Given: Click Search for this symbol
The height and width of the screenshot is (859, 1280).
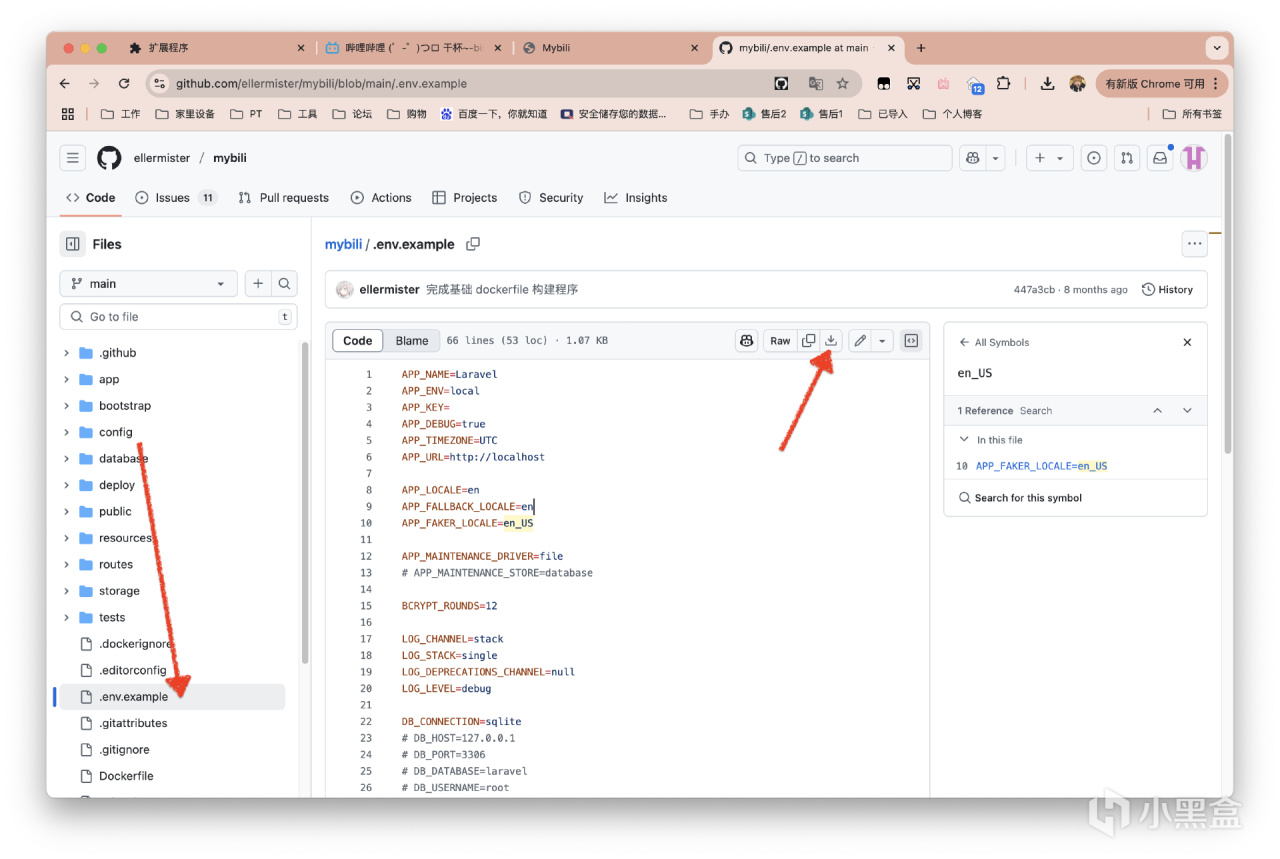Looking at the screenshot, I should click(1021, 498).
